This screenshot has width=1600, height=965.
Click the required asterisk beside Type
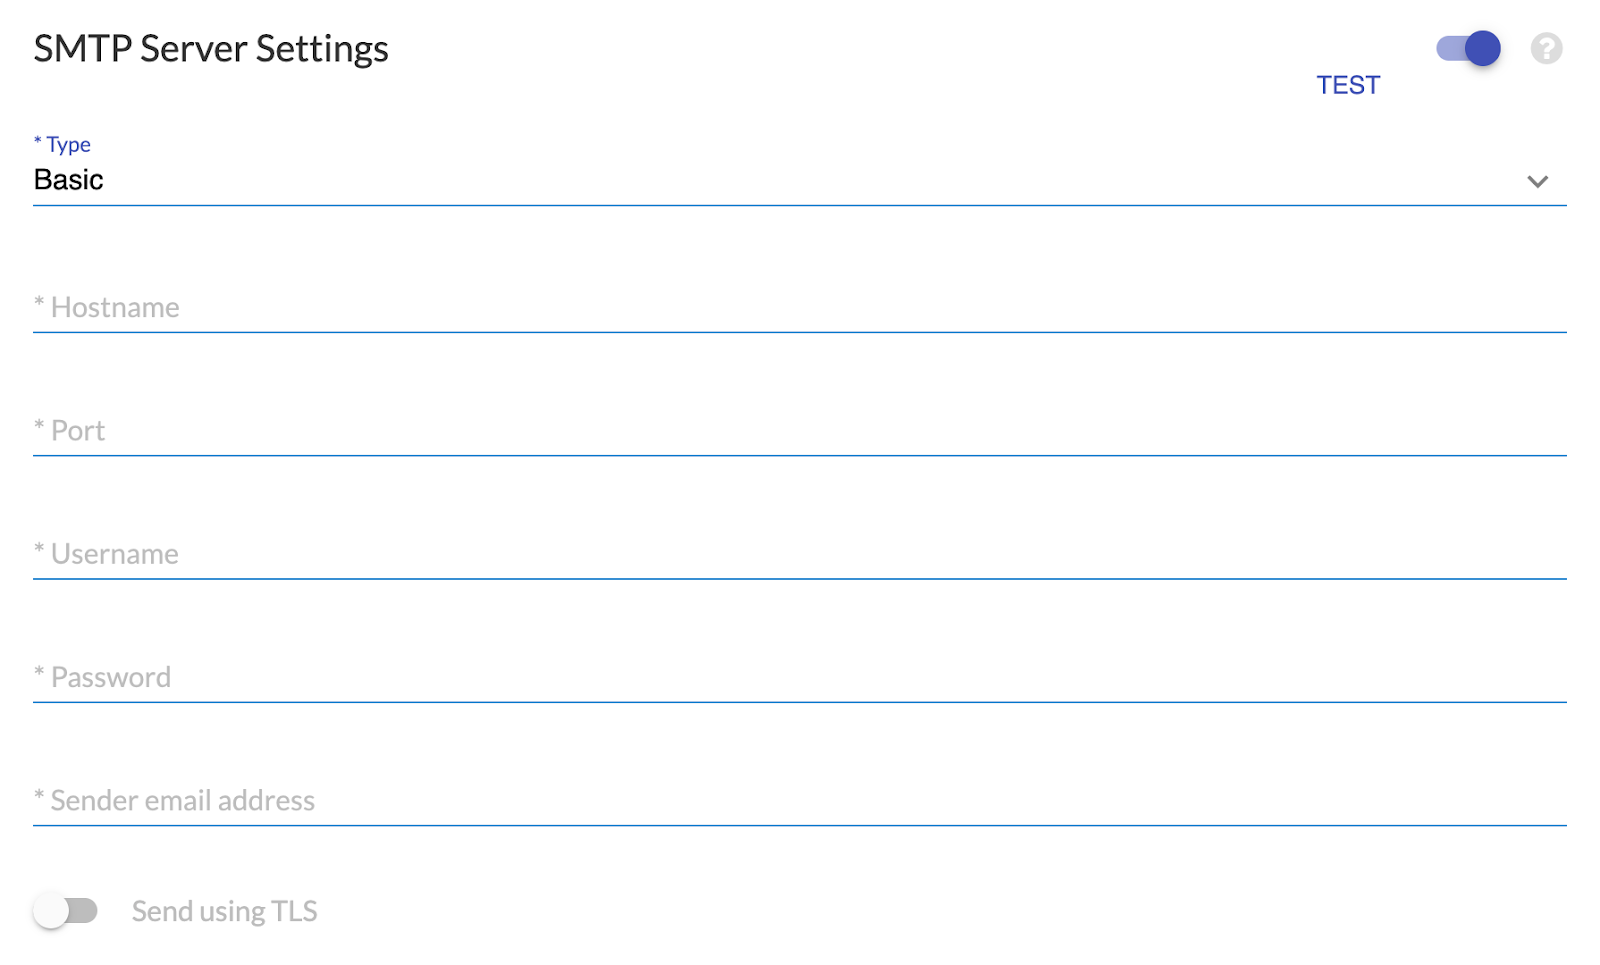(x=38, y=142)
